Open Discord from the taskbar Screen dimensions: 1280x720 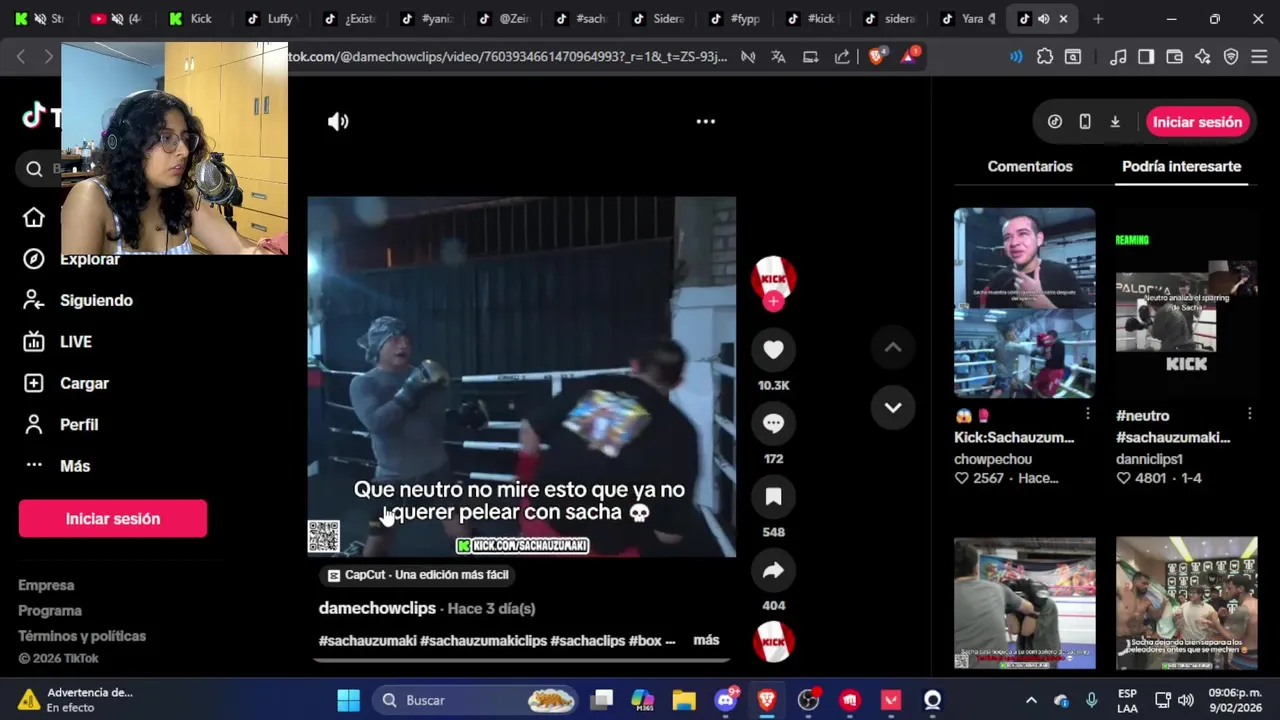tap(726, 700)
